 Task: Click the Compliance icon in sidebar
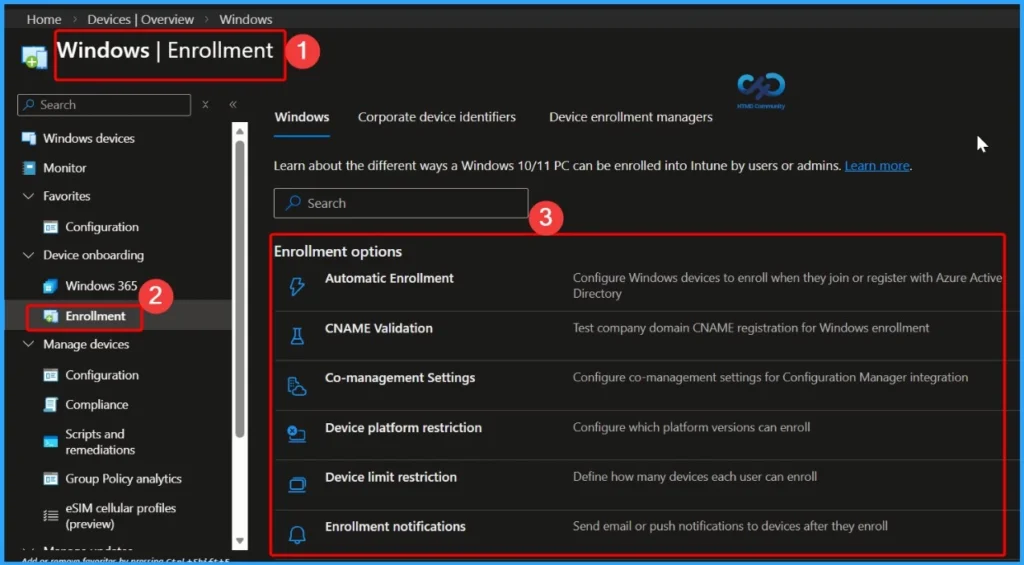[50, 405]
